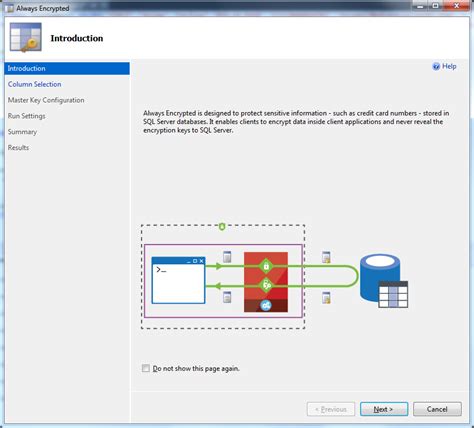Viewport: 474px width, 428px height.
Task: Click the blue gear icon on red block
Action: coord(266,305)
